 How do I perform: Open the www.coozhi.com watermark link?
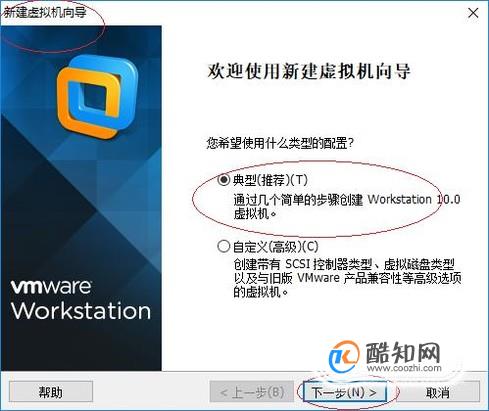(404, 368)
